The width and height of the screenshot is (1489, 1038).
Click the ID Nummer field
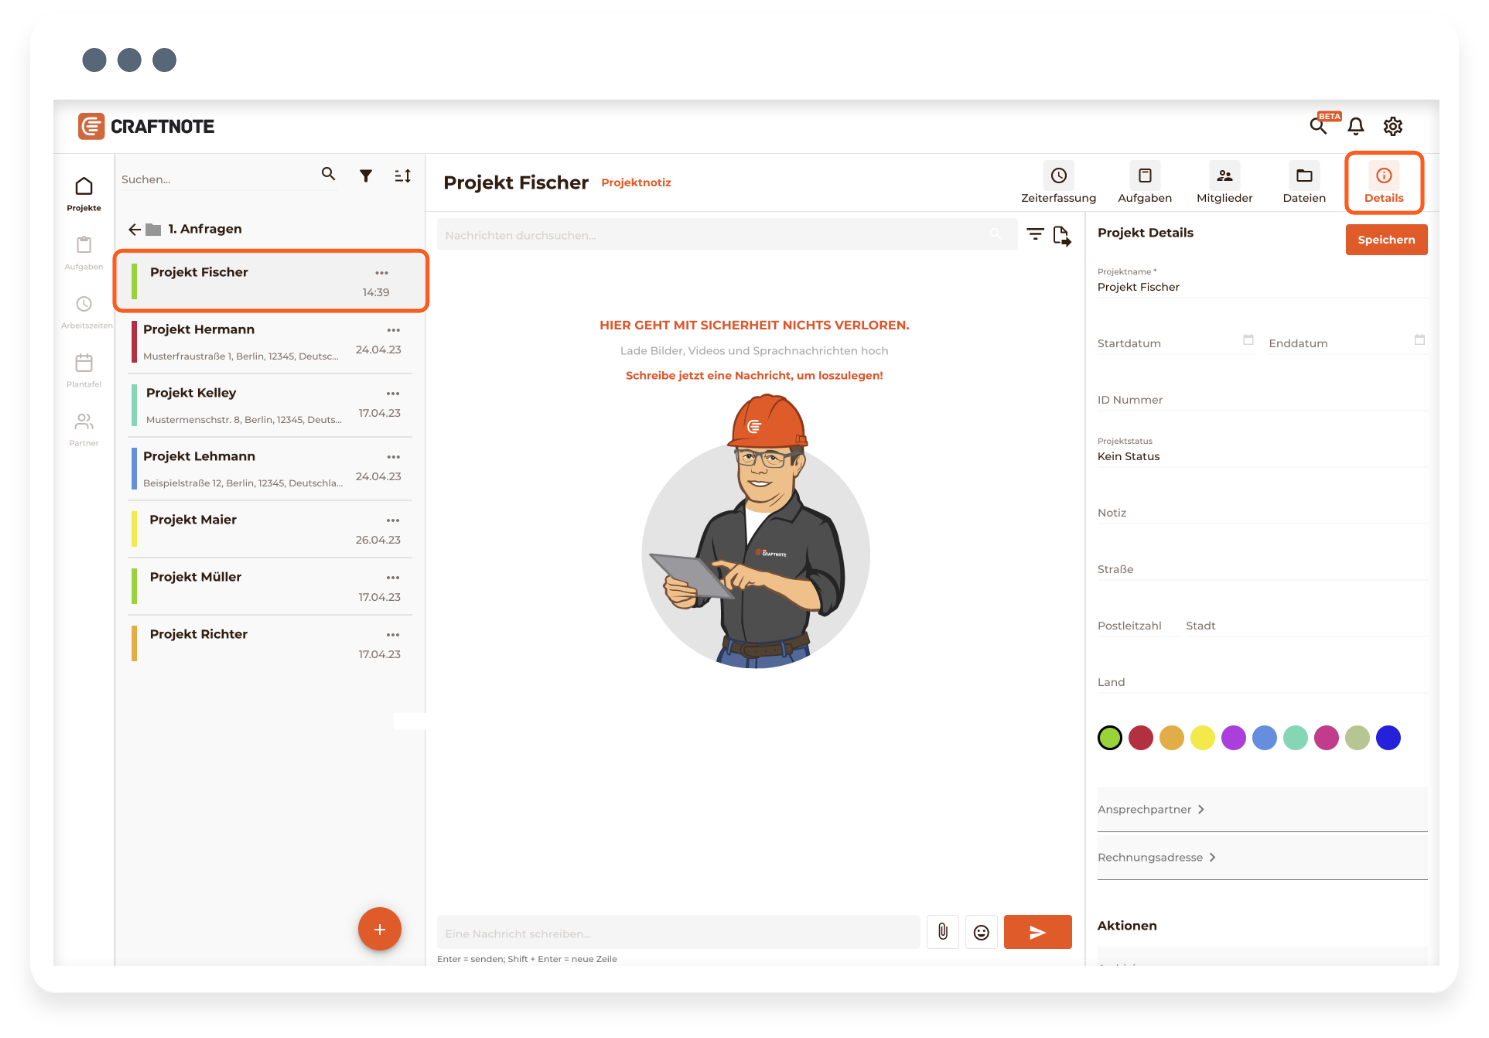tap(1262, 398)
